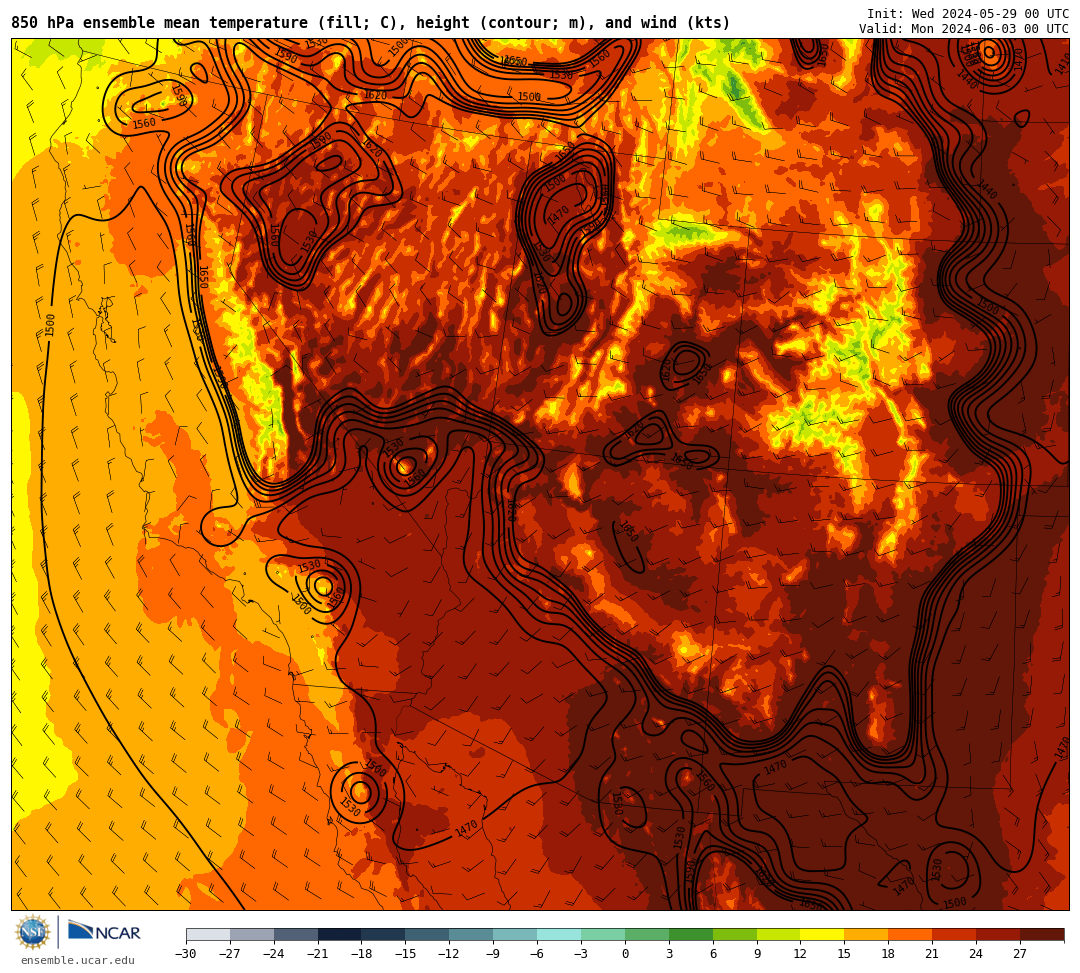Click the -30 colorbar tick label
This screenshot has height=973, width=1080.
tap(186, 954)
